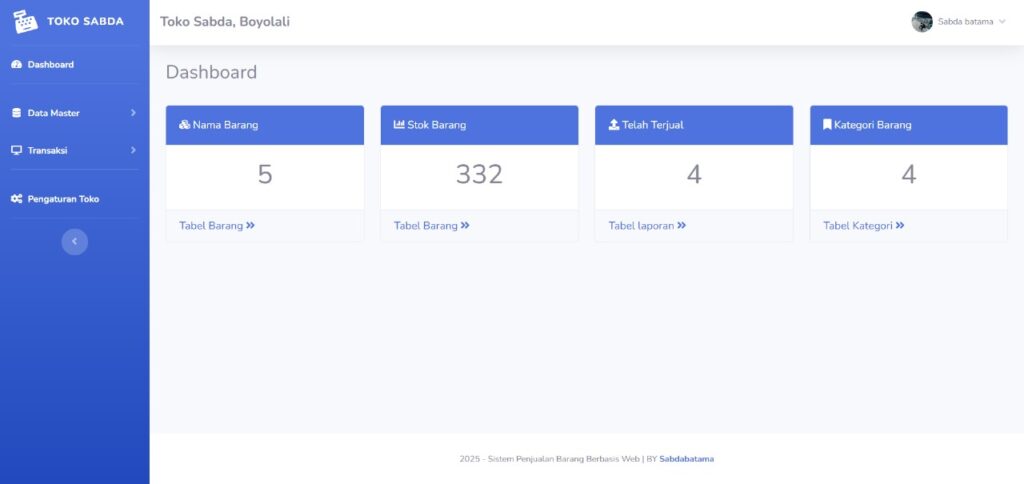Click the double-arrow icon beside Tabel laporan
Screen dimensions: 1024x484
pos(681,225)
